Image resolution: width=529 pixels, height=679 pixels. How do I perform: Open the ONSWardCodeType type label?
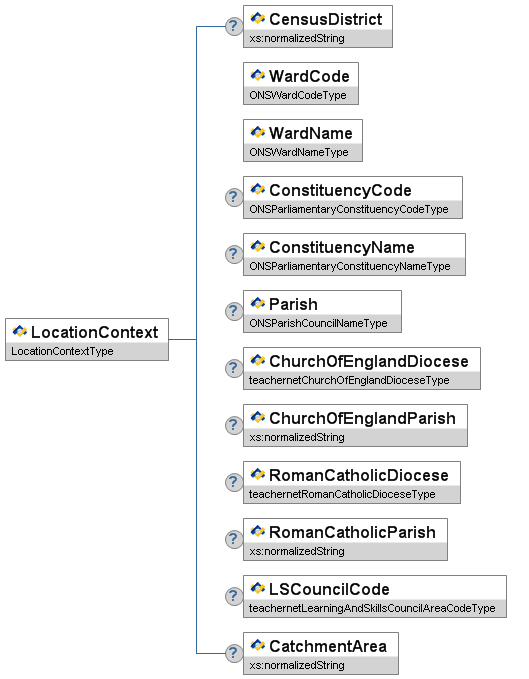(298, 95)
